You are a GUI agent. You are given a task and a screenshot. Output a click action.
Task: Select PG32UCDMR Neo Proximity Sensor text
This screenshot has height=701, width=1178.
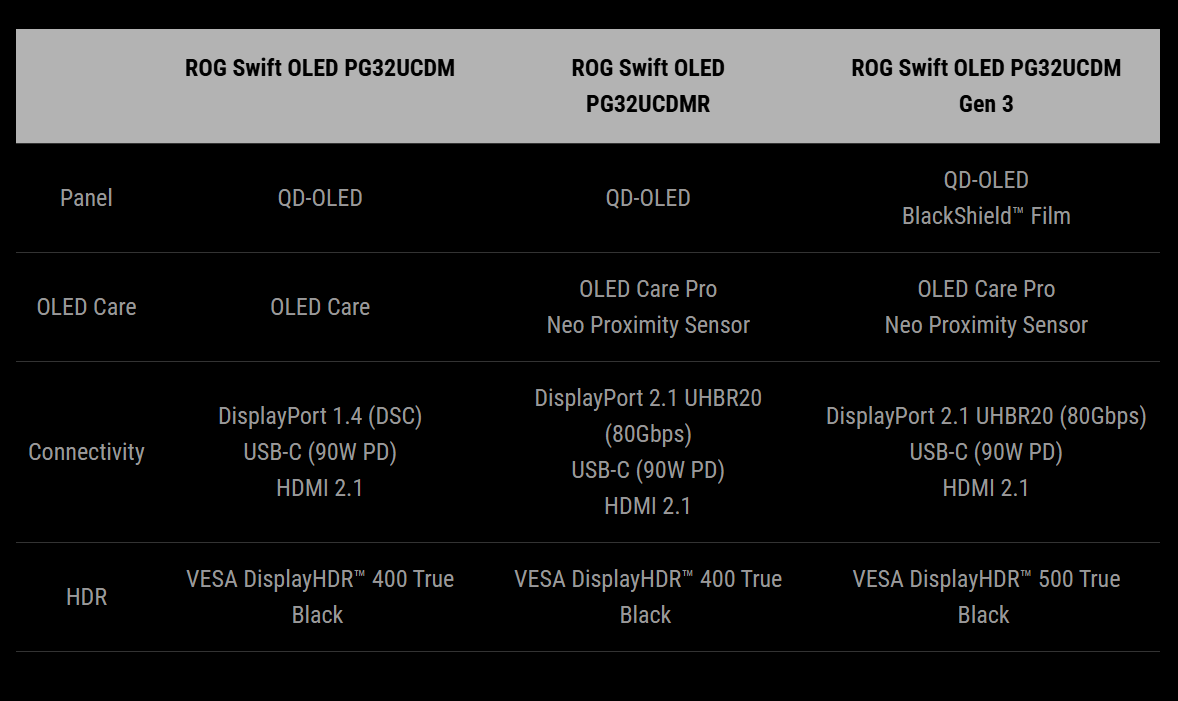[x=648, y=325]
